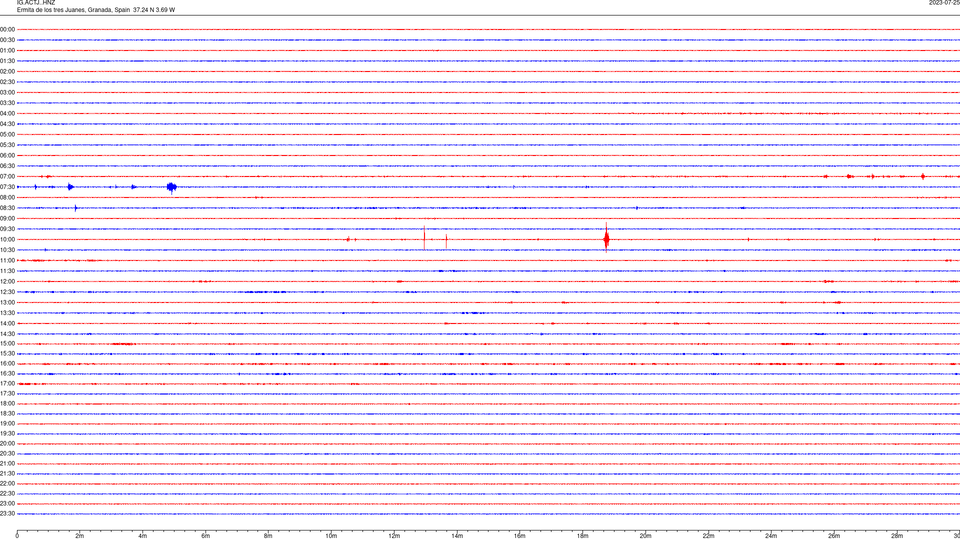Click the 10:30 time row label
960x540 pixels.
coord(7,250)
